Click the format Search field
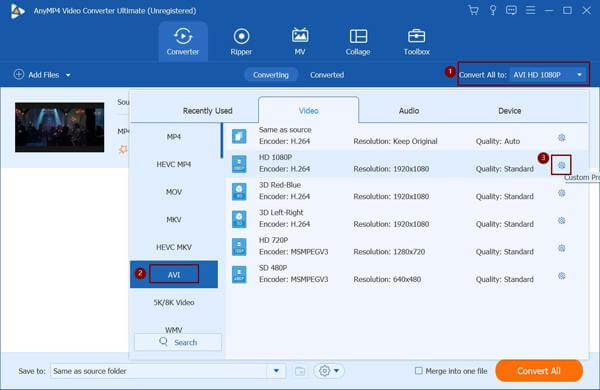600x390 pixels. point(178,342)
